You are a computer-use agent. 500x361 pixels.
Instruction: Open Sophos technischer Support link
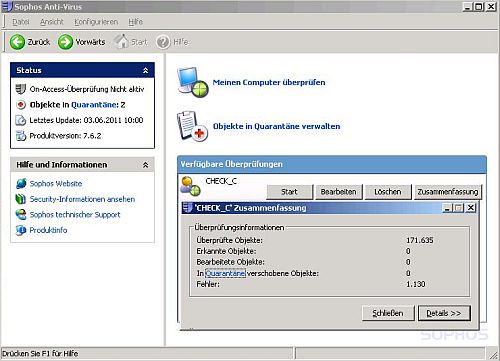(x=75, y=215)
